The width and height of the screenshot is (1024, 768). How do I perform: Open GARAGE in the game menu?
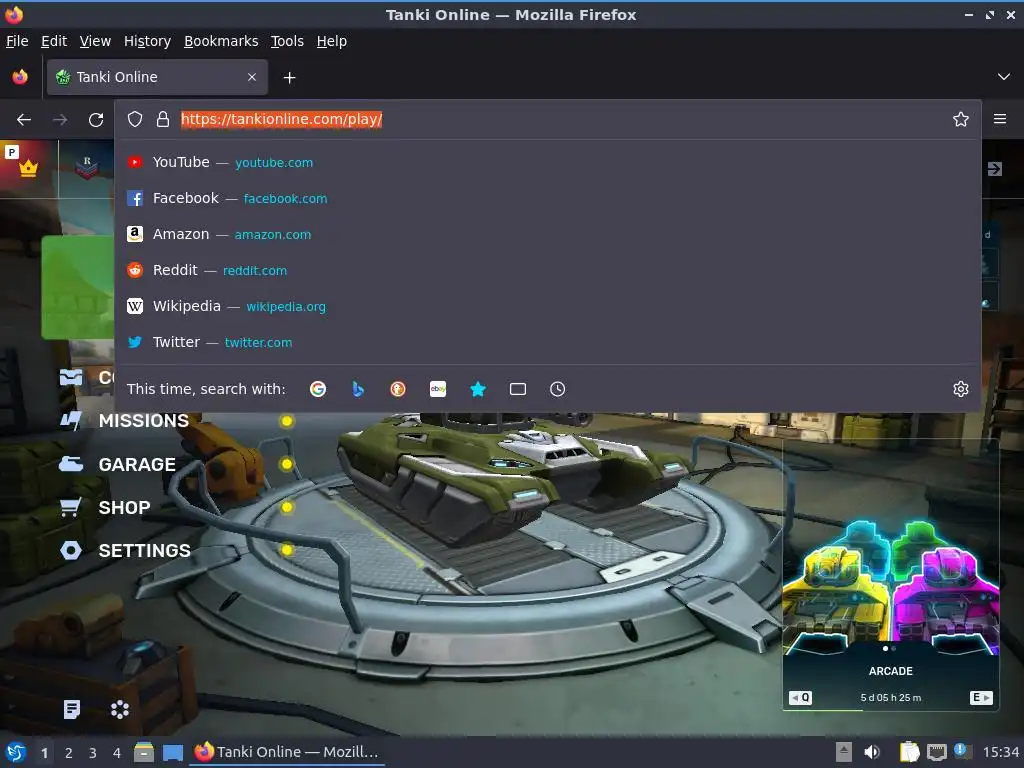[137, 465]
